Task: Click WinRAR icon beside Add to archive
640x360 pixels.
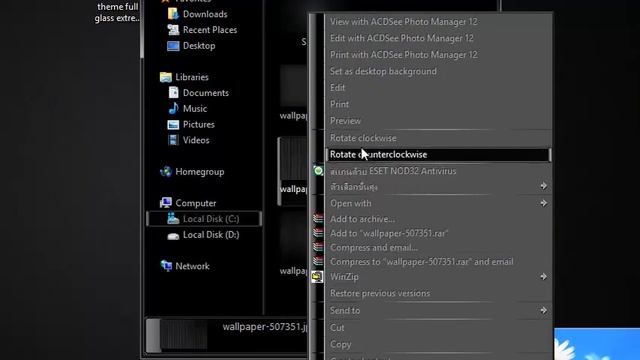Action: coord(318,218)
